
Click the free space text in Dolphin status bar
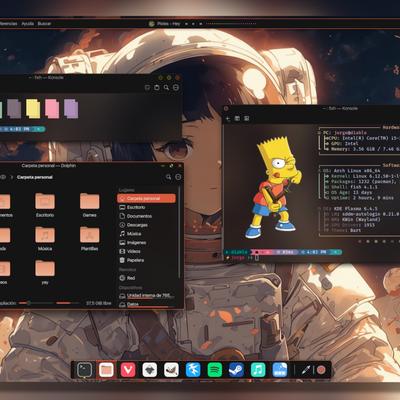98,303
